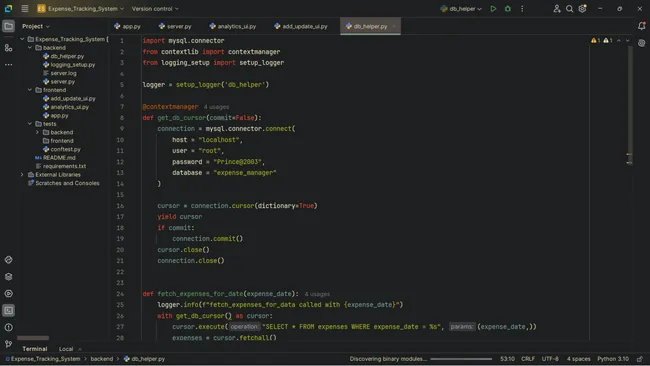650x366 pixels.
Task: Expand the backend folder under tests
Action: coord(37,132)
